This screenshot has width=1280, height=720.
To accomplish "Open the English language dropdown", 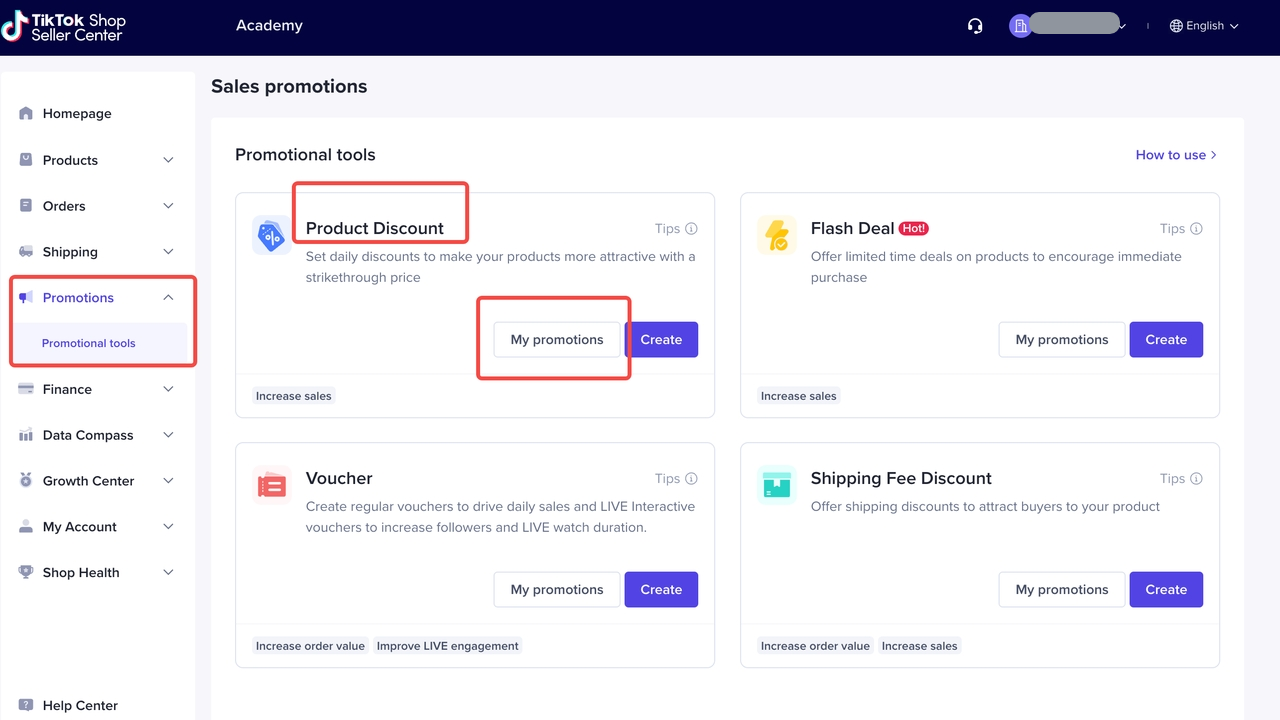I will tap(1204, 26).
